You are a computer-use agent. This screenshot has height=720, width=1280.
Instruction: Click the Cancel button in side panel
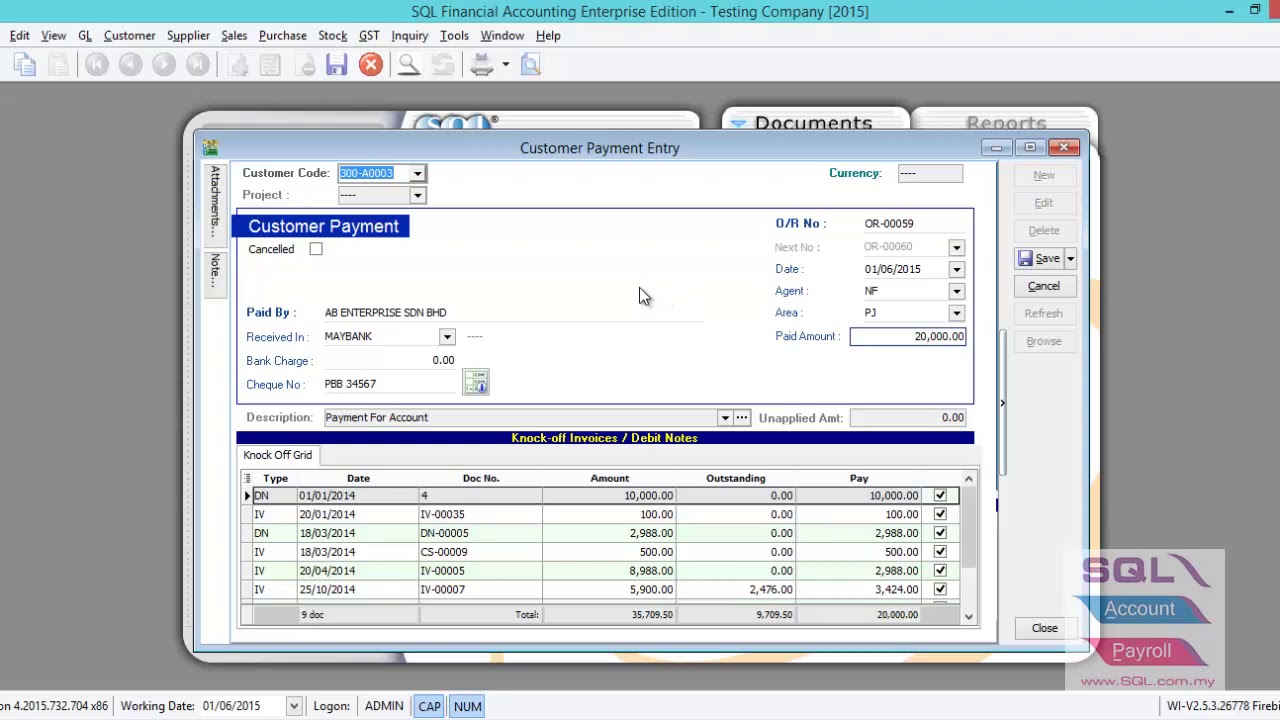1044,286
